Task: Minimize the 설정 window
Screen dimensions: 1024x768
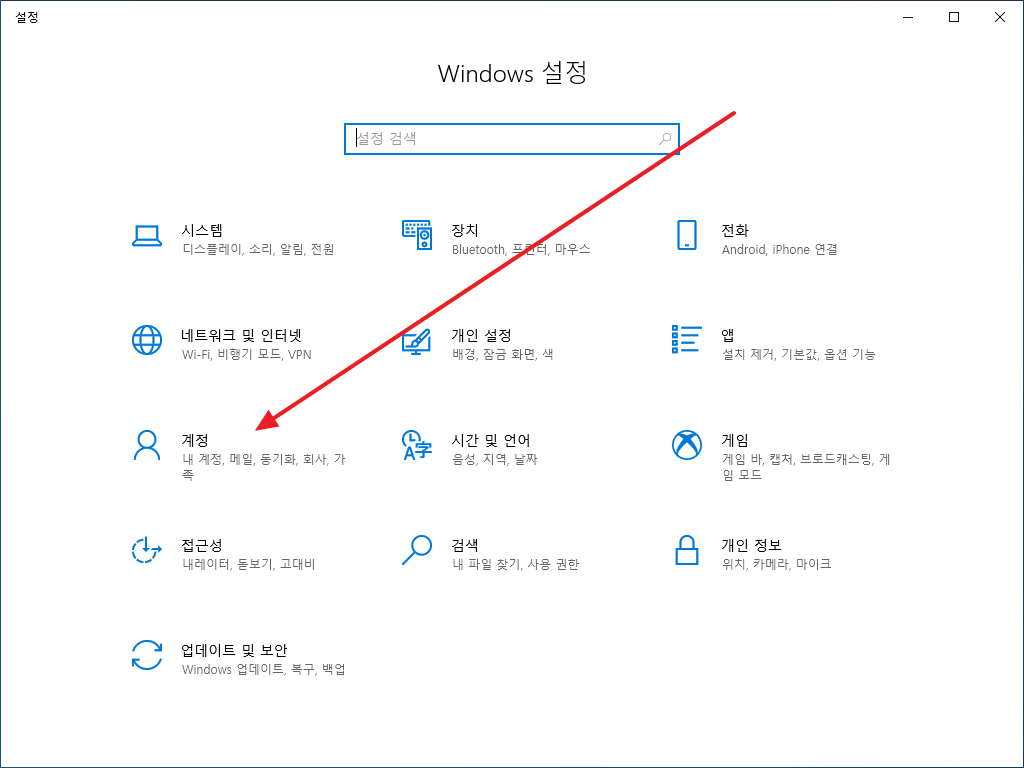Action: pyautogui.click(x=908, y=17)
